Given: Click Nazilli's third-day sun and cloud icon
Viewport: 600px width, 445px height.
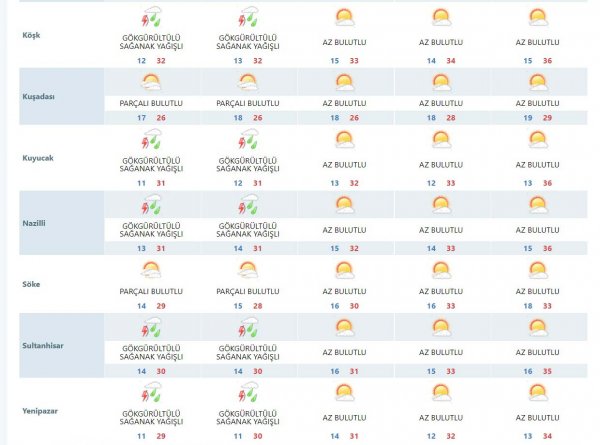Looking at the screenshot, I should tap(344, 205).
